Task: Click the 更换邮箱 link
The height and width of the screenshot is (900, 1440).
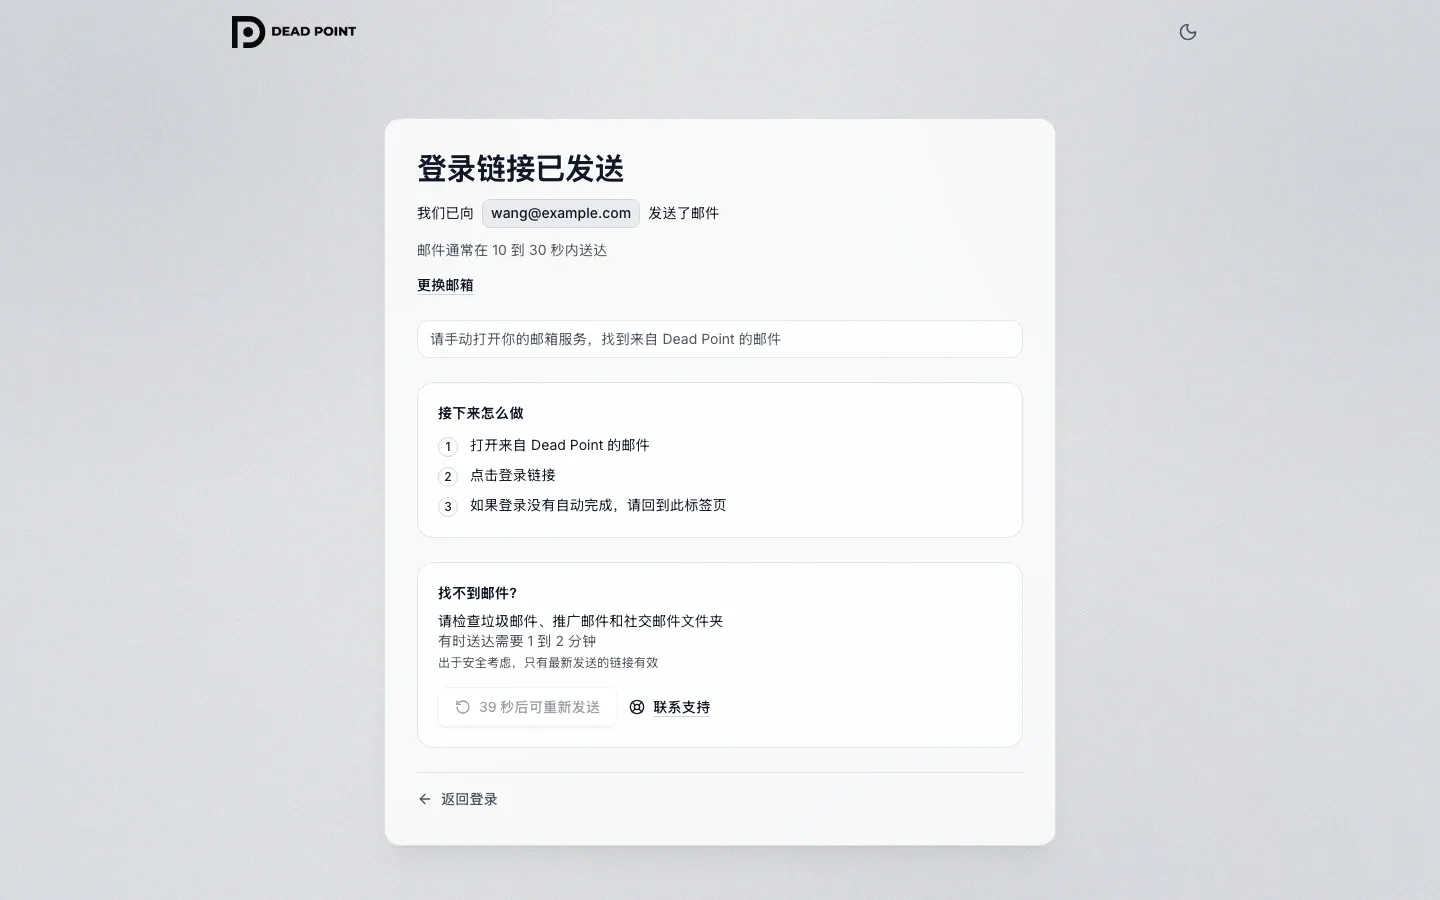Action: pyautogui.click(x=445, y=285)
